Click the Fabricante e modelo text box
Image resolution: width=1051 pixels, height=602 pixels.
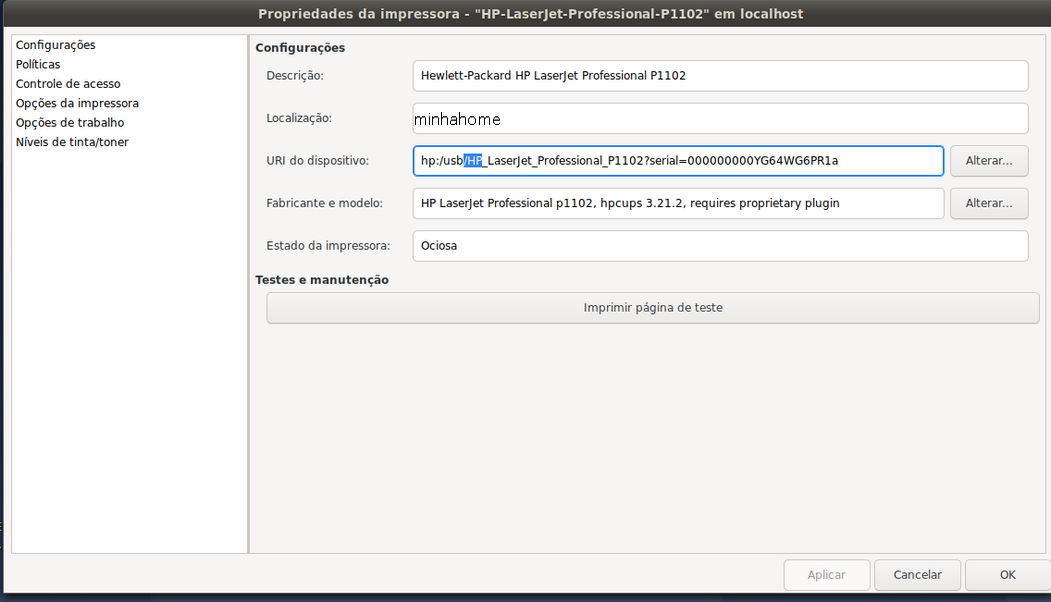tap(678, 203)
